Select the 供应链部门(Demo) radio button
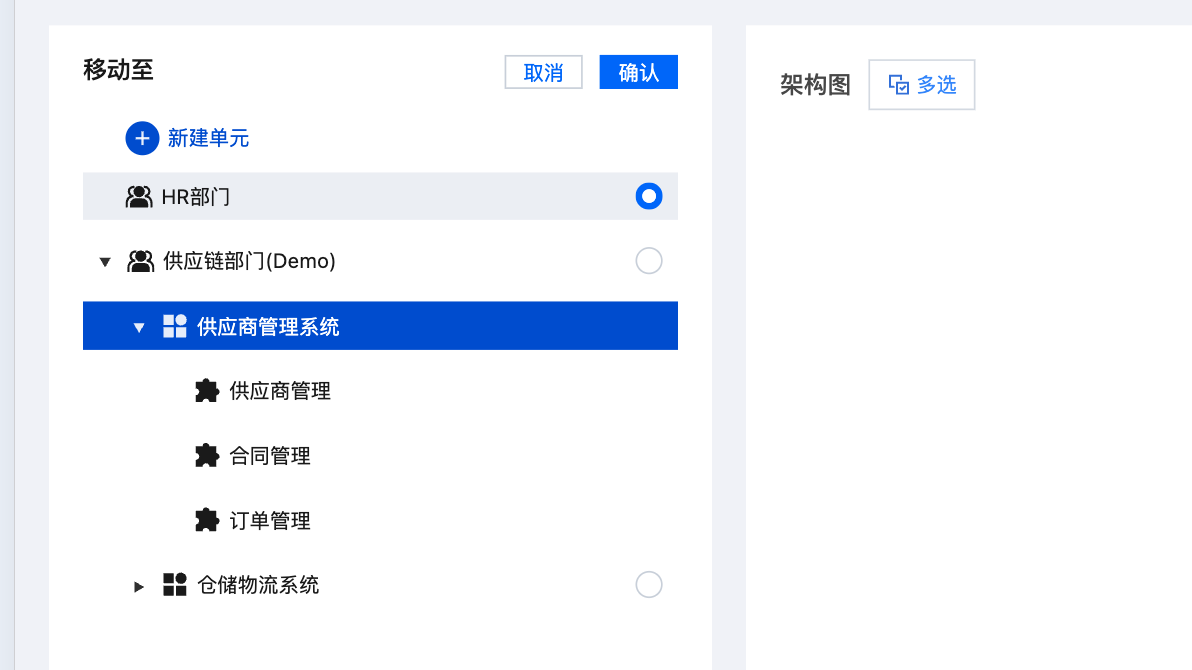This screenshot has width=1192, height=670. point(649,261)
